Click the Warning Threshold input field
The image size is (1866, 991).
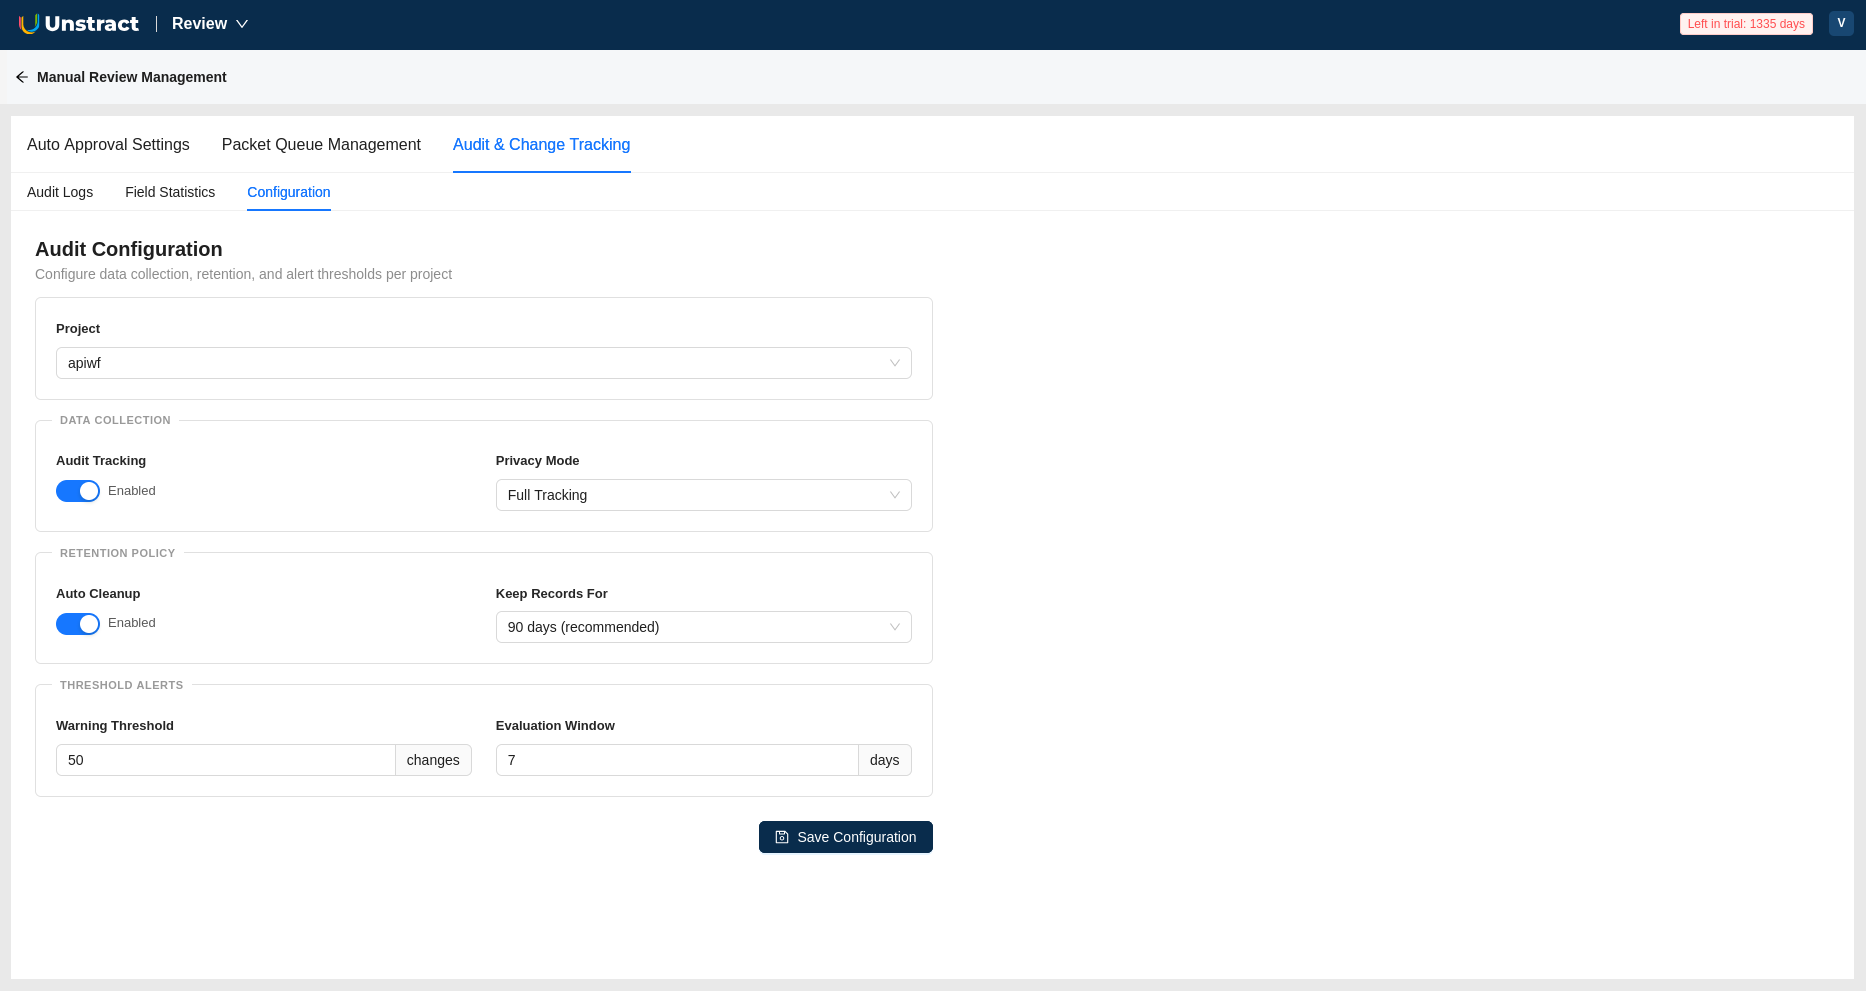[226, 760]
